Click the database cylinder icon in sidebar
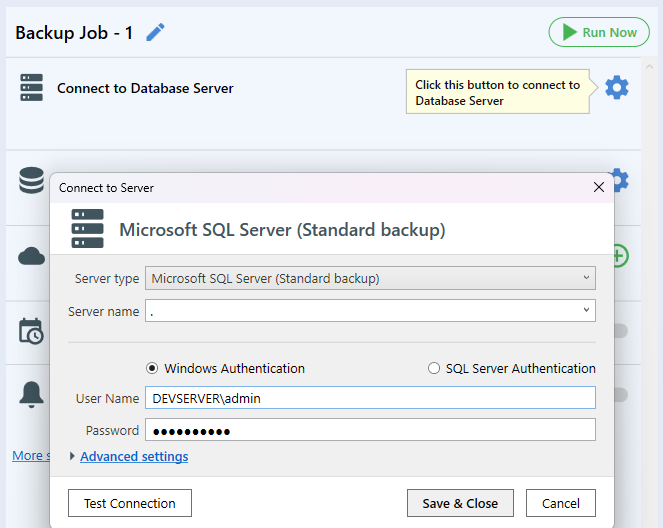 click(x=31, y=180)
